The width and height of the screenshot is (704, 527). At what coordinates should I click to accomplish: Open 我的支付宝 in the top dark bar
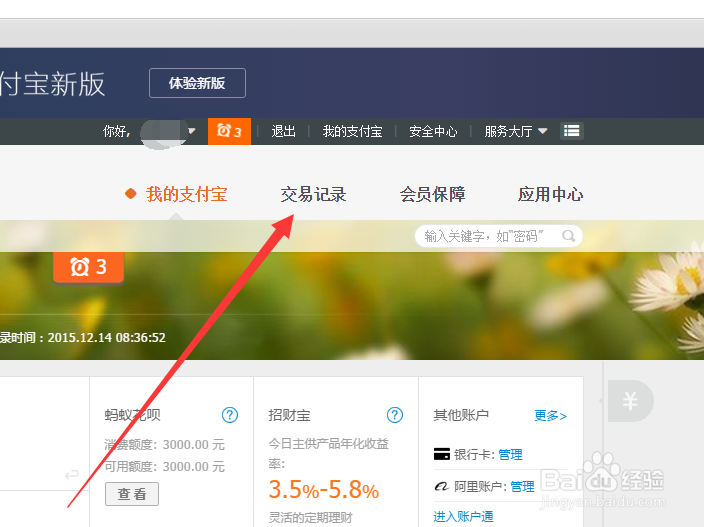coord(352,131)
